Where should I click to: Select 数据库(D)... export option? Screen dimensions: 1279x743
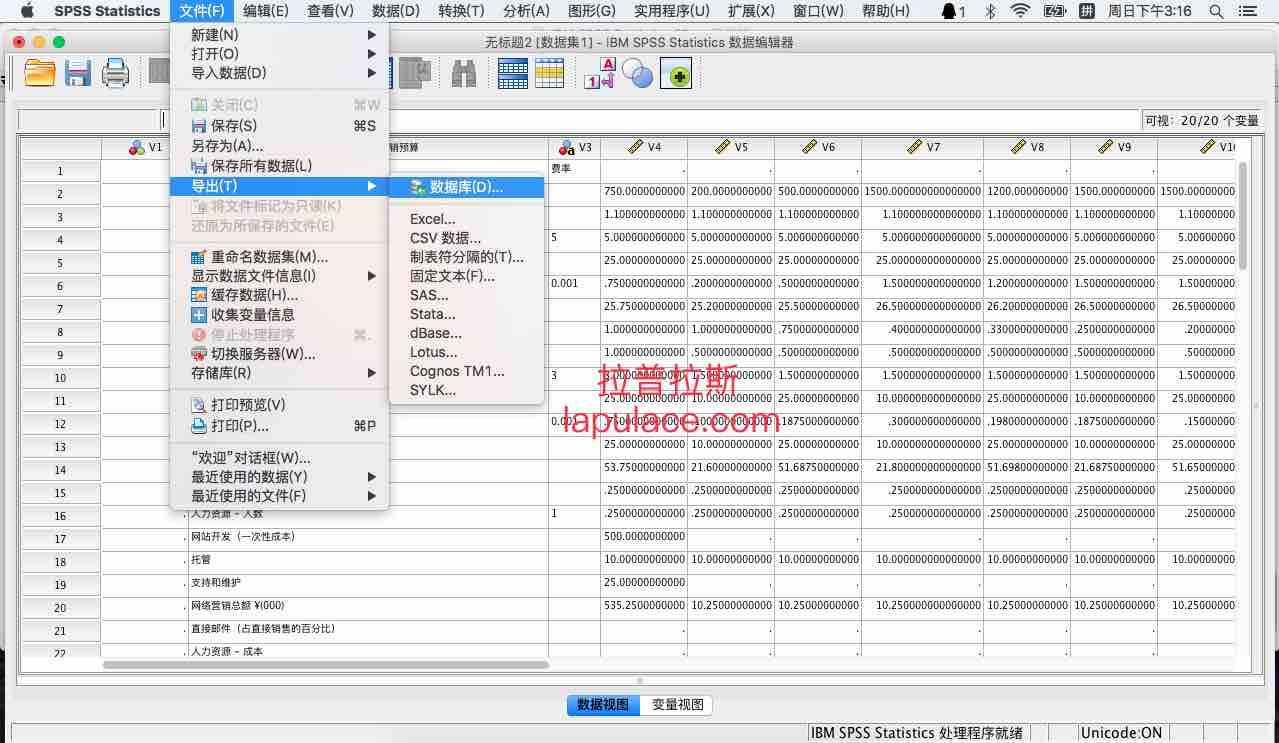click(466, 187)
